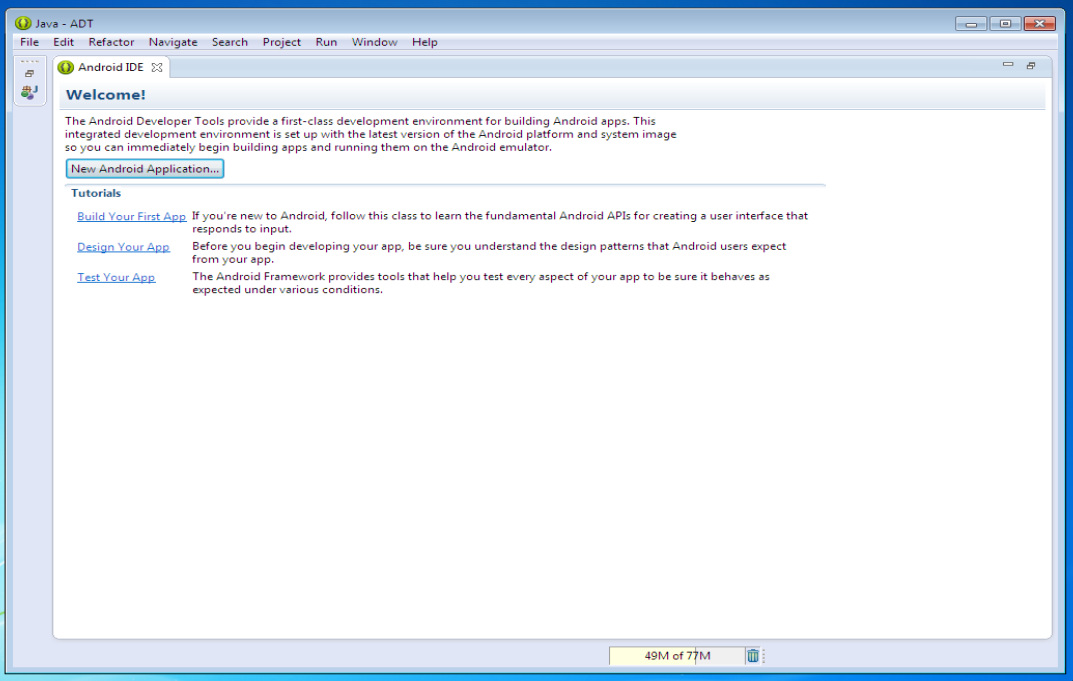Viewport: 1073px width, 681px height.
Task: Open the Package Explorer fast view icon
Action: [x=29, y=92]
